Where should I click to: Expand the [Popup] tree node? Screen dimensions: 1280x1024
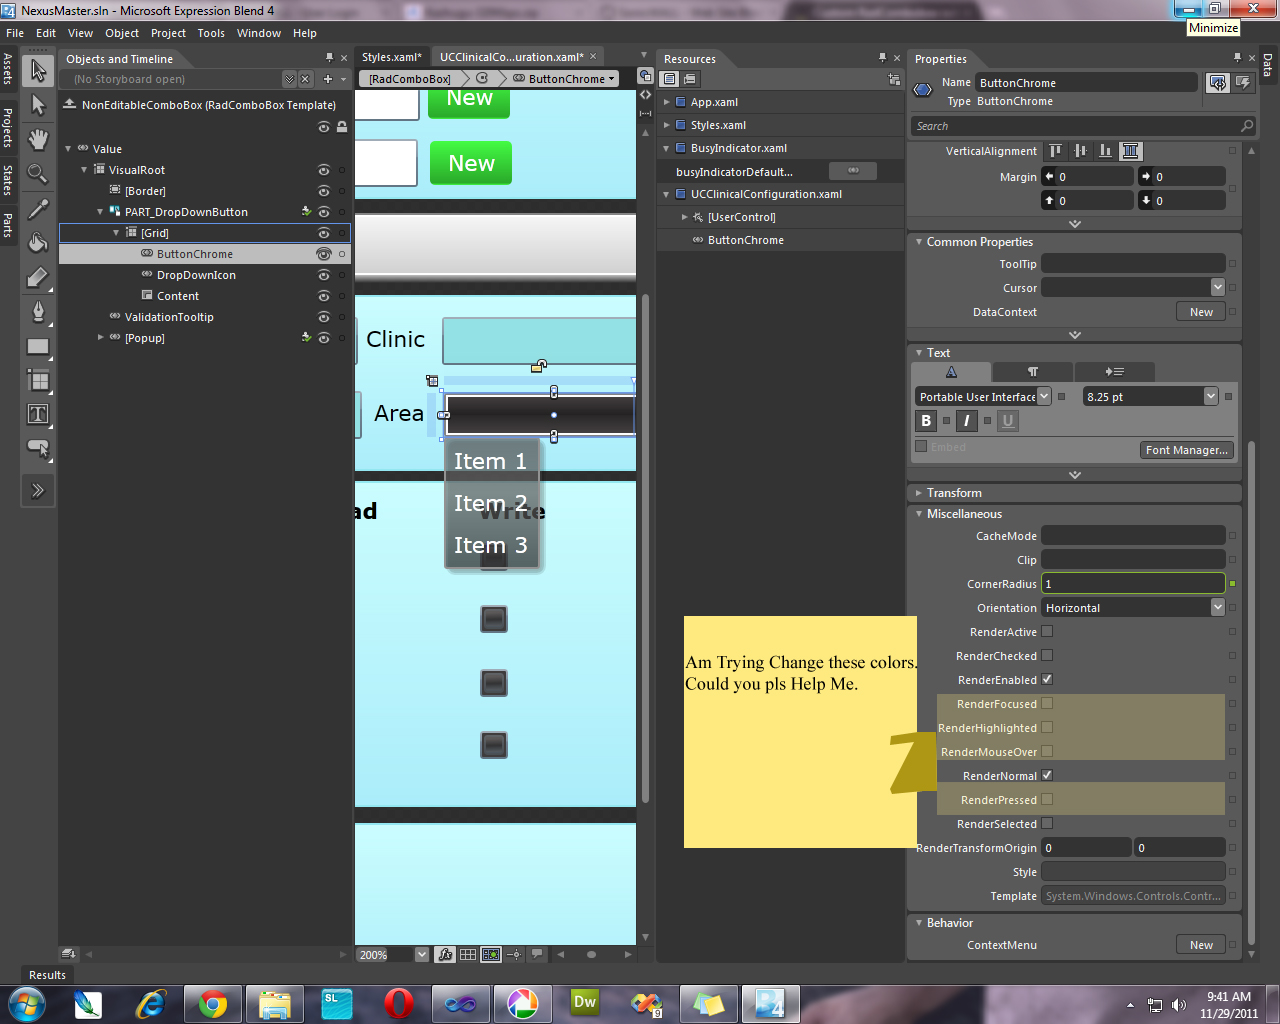click(x=100, y=338)
